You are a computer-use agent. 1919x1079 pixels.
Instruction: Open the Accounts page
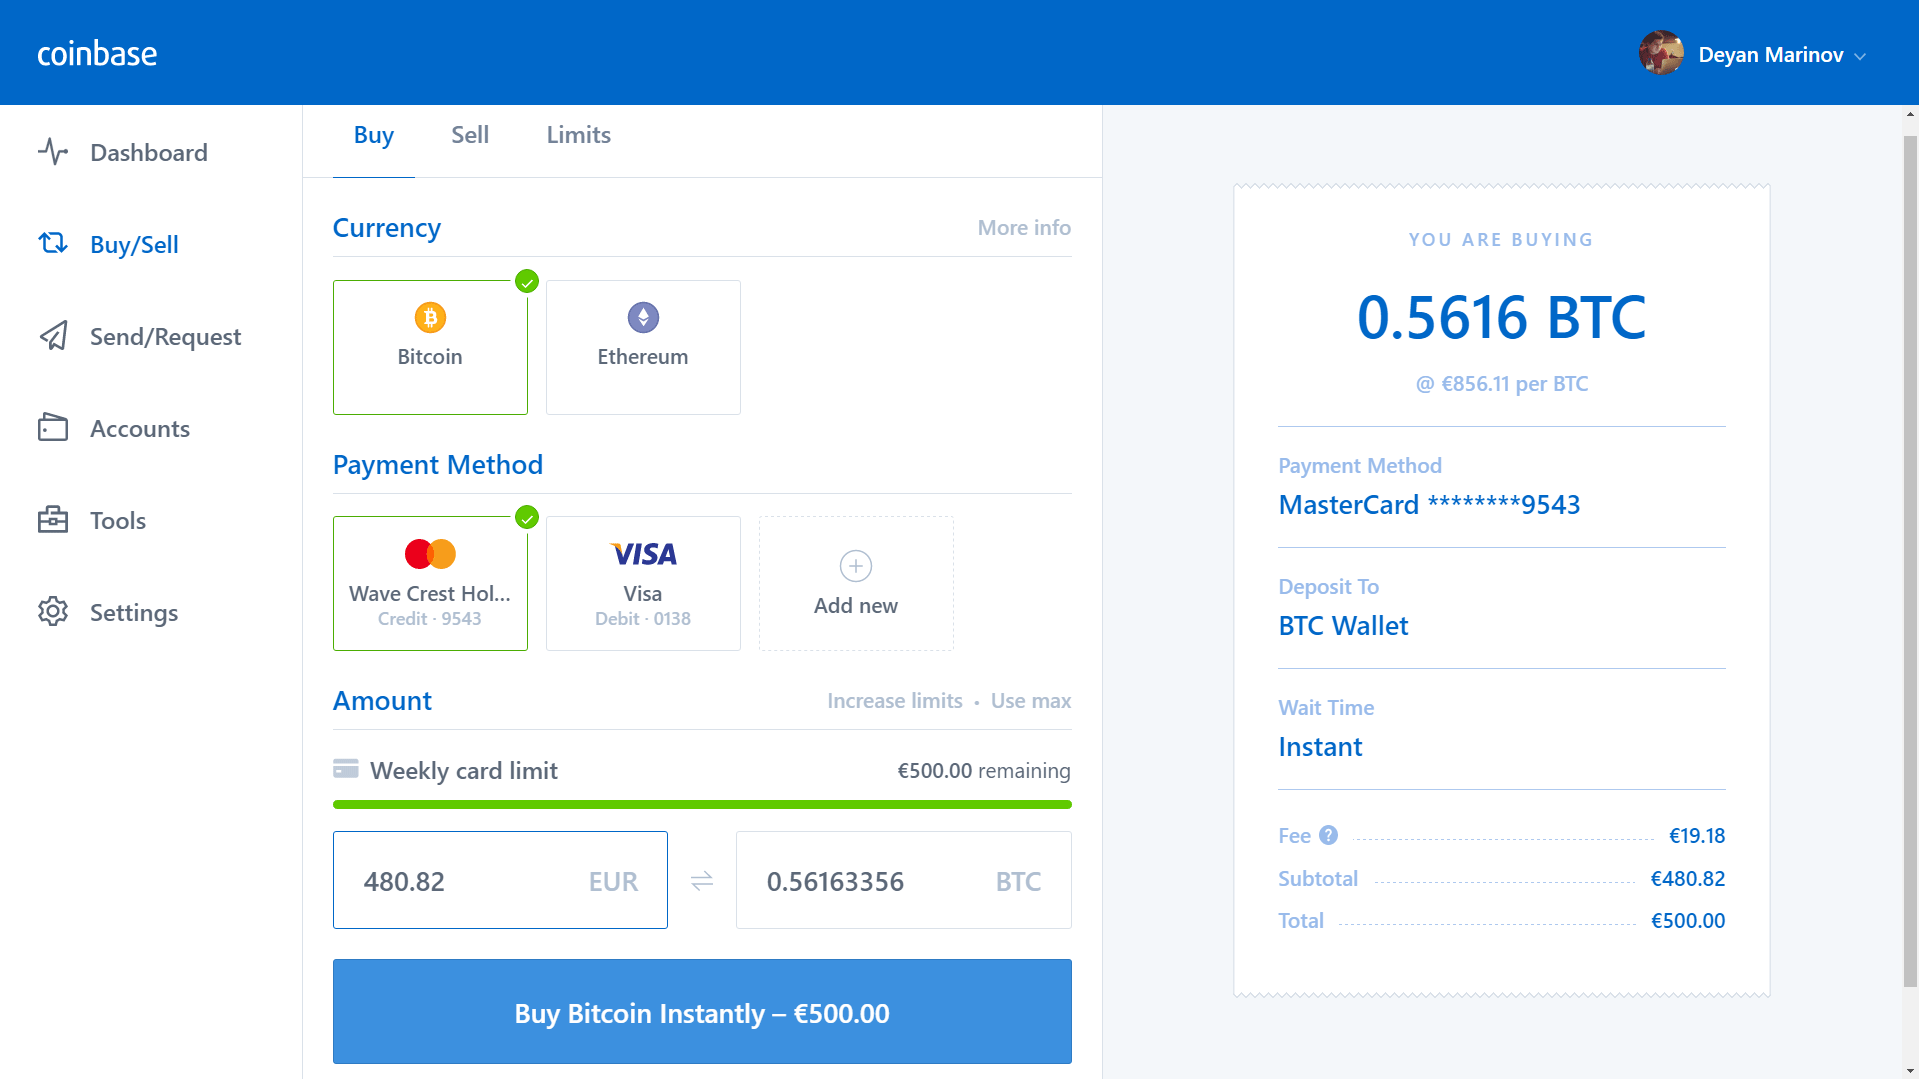click(x=140, y=428)
